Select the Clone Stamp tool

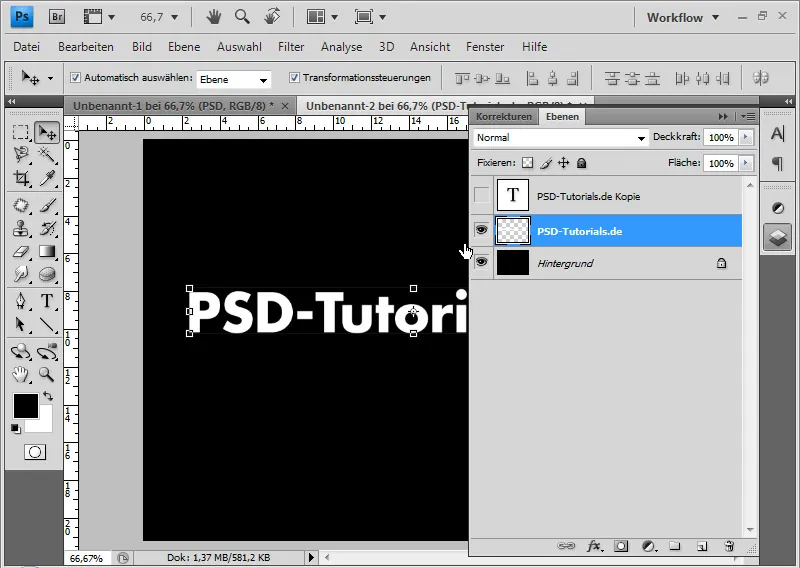21,228
